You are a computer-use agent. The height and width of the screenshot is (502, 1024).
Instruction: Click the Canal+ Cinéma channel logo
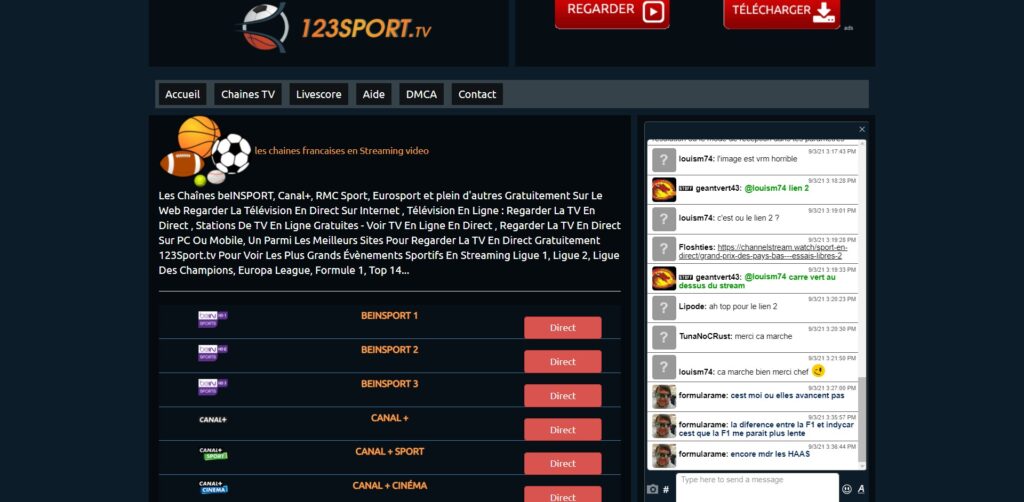tap(213, 488)
